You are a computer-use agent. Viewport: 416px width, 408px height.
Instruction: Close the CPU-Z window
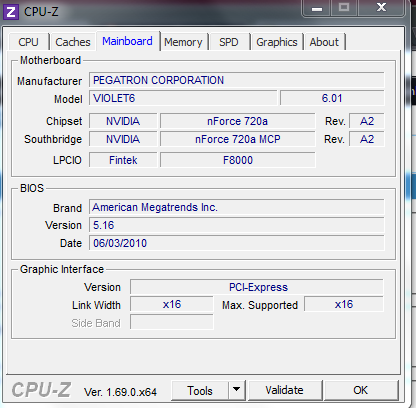pyautogui.click(x=381, y=7)
